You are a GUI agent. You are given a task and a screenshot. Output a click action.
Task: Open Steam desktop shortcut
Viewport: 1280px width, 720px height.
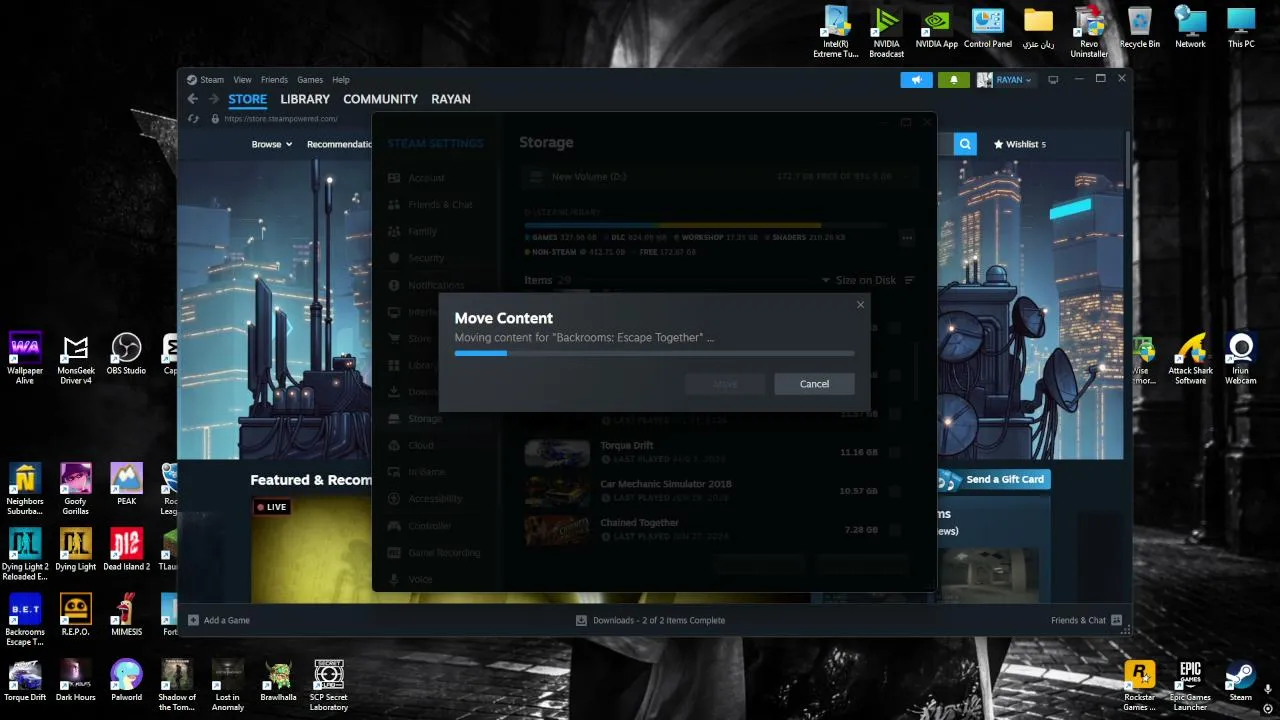click(x=1241, y=681)
